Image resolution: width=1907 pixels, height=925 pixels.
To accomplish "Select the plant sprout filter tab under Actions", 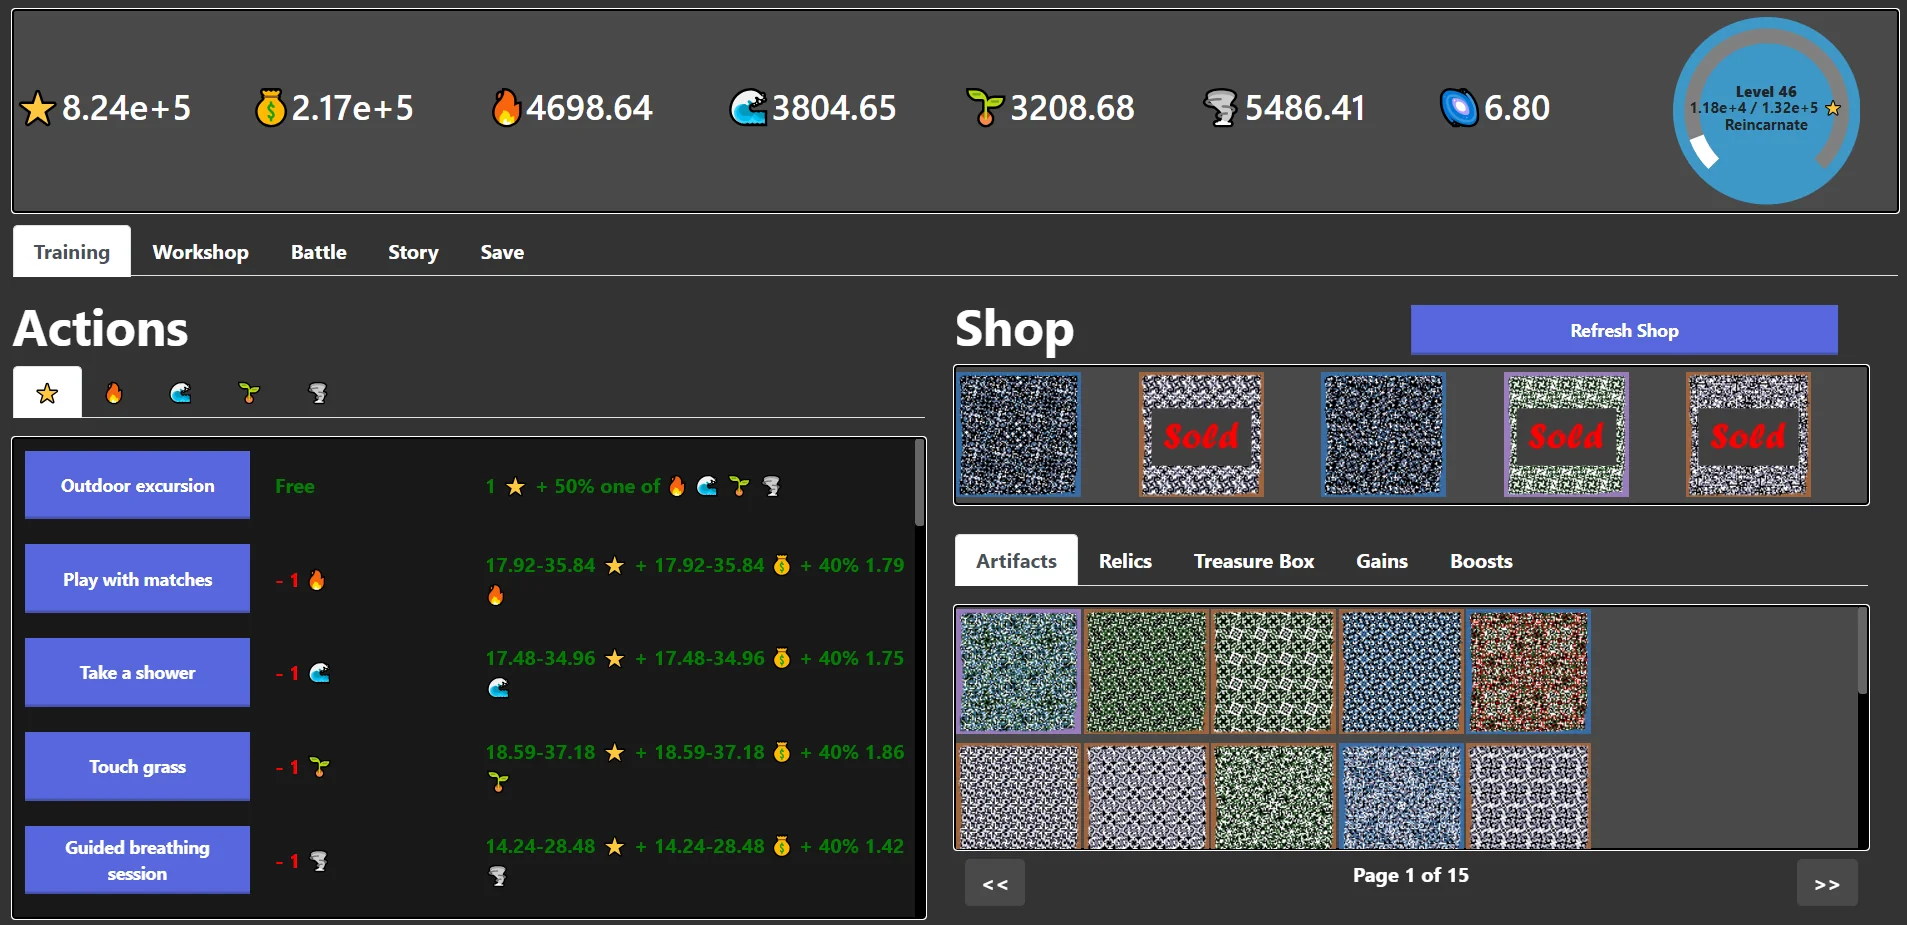I will (249, 393).
